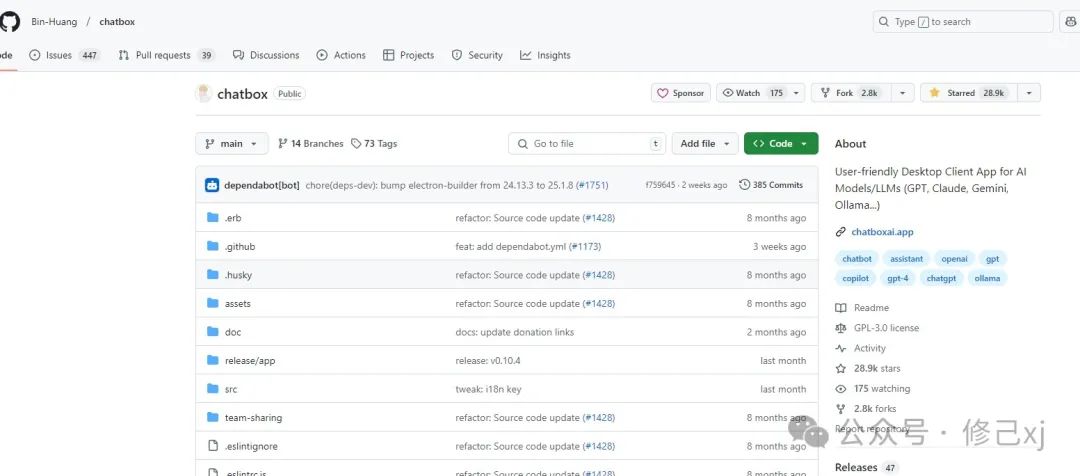The height and width of the screenshot is (476, 1080).
Task: Click the src folder icon
Action: tap(212, 389)
